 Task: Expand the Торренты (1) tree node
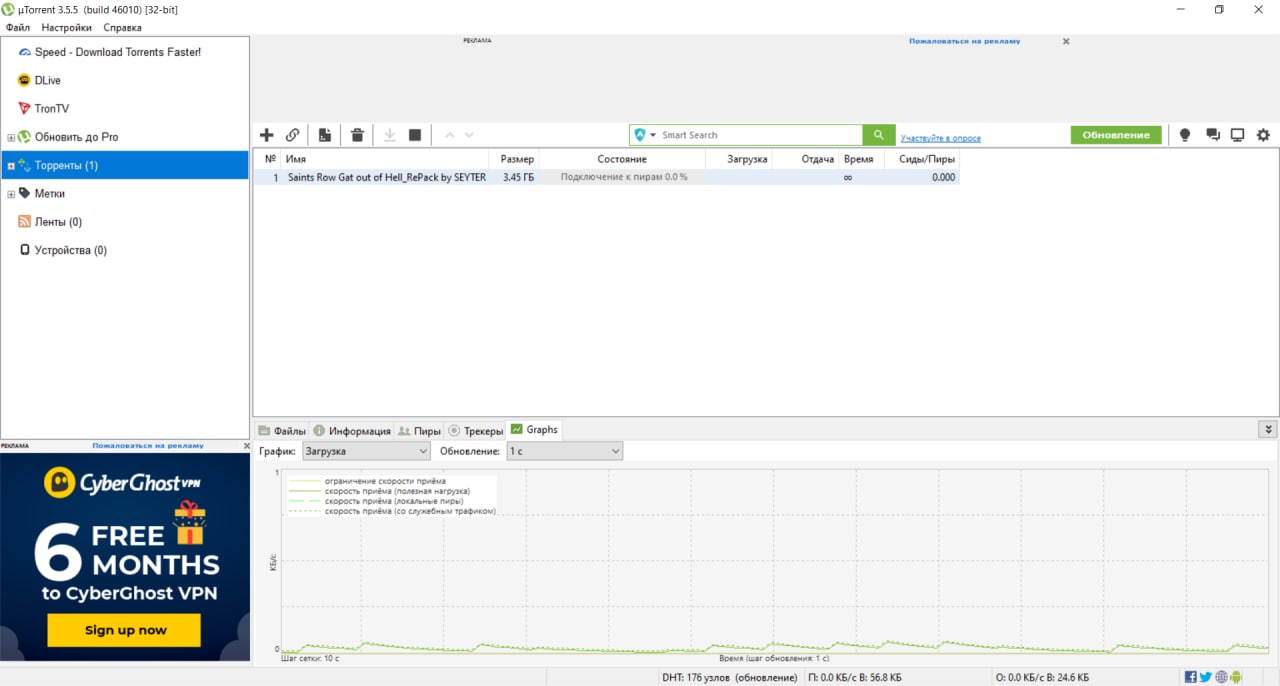click(11, 165)
